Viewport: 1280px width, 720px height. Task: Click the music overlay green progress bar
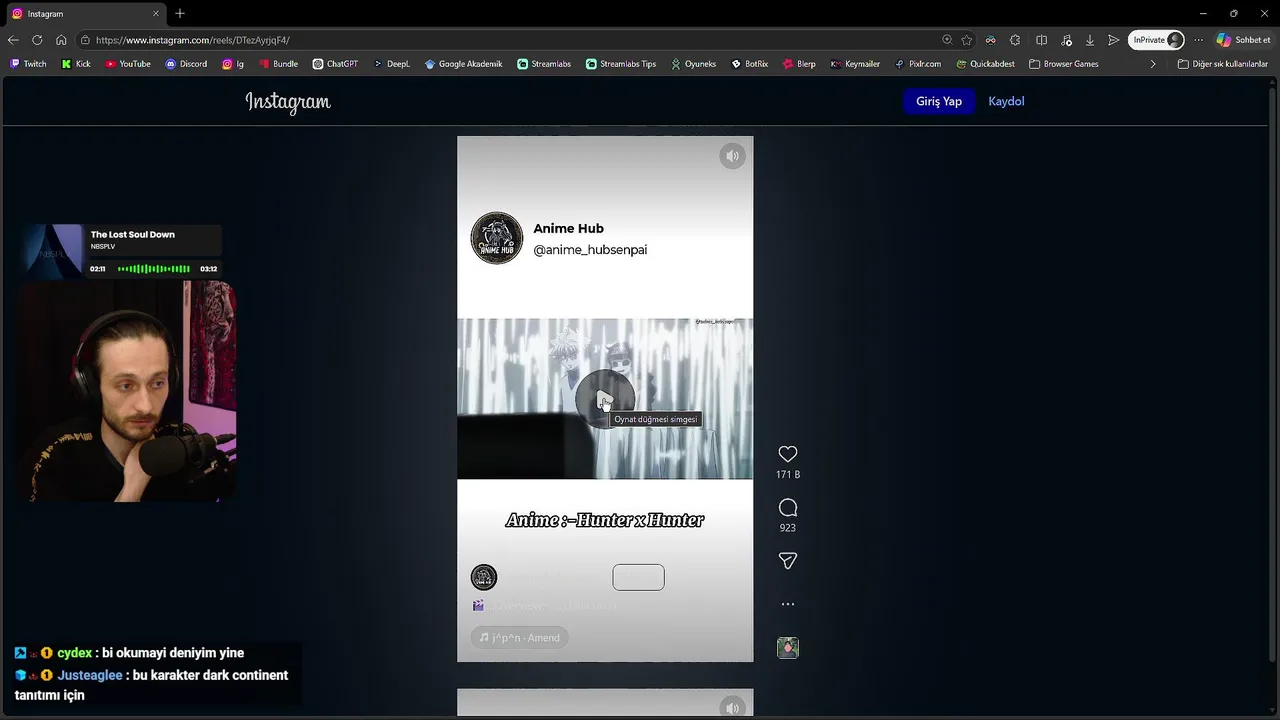coord(153,269)
